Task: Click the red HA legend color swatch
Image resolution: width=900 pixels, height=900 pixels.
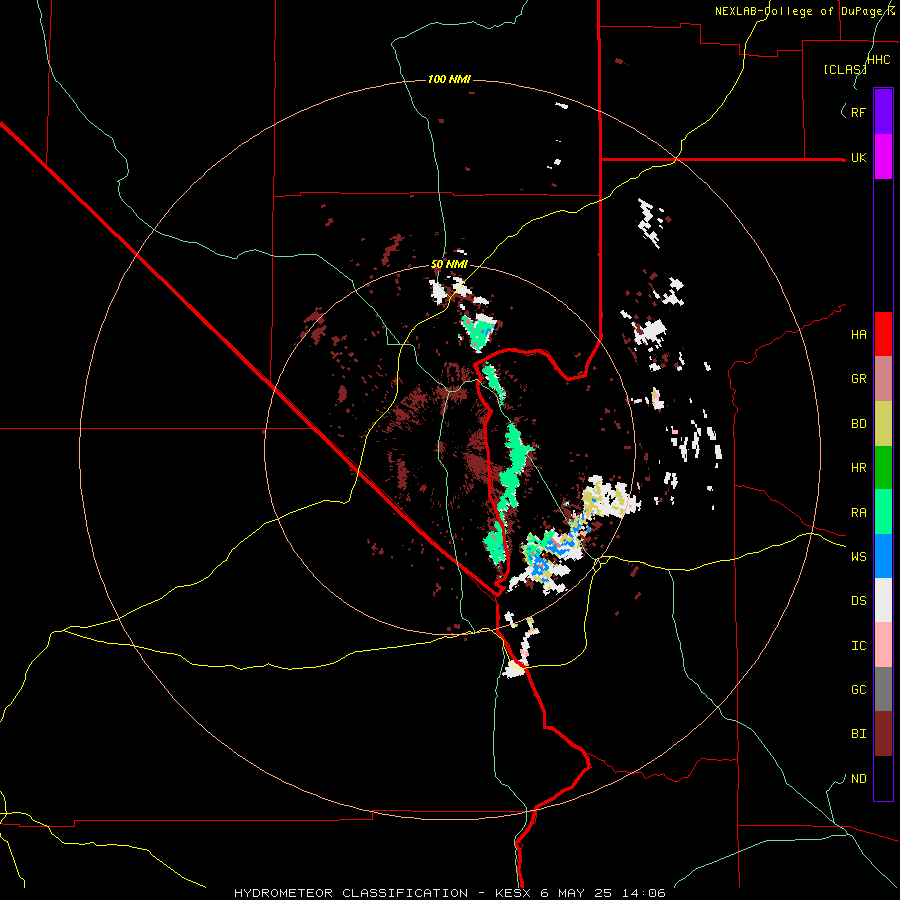Action: point(883,334)
